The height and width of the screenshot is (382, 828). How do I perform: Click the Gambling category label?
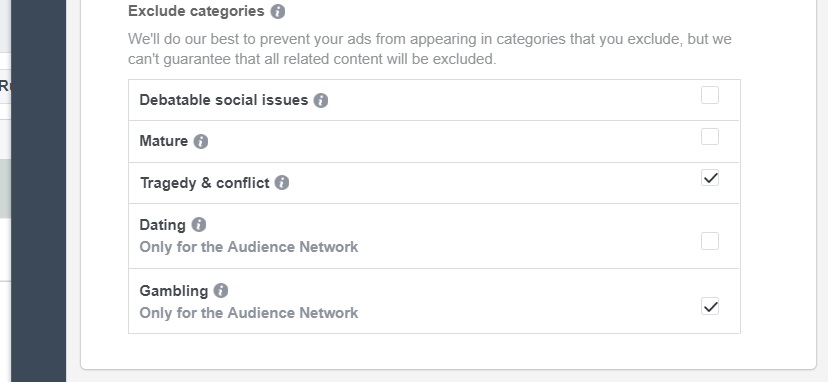point(174,291)
